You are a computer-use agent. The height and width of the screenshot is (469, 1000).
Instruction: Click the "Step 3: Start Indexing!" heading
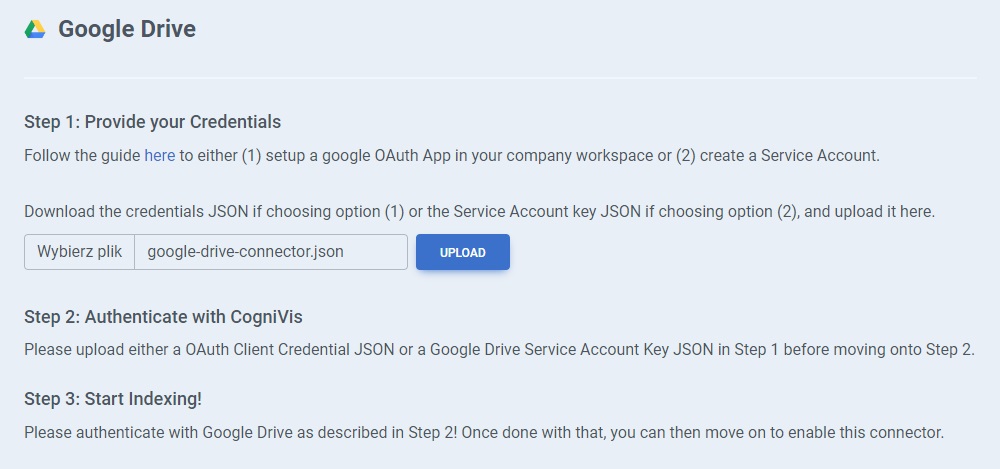click(x=113, y=399)
